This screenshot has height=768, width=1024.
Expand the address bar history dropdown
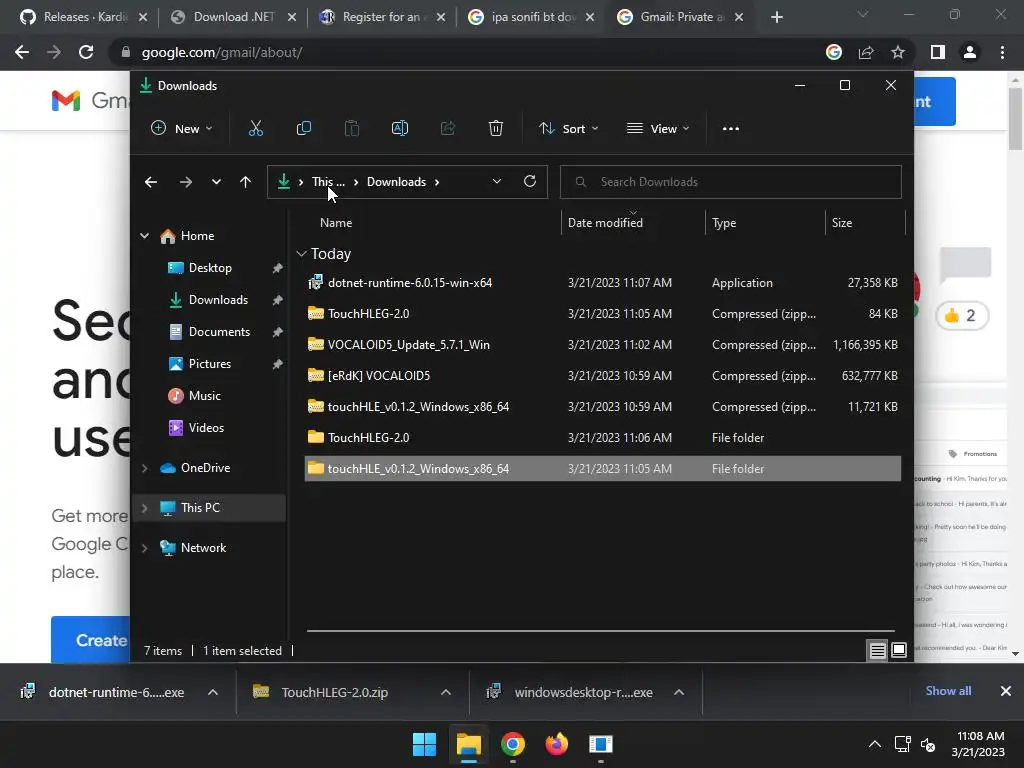coord(497,182)
